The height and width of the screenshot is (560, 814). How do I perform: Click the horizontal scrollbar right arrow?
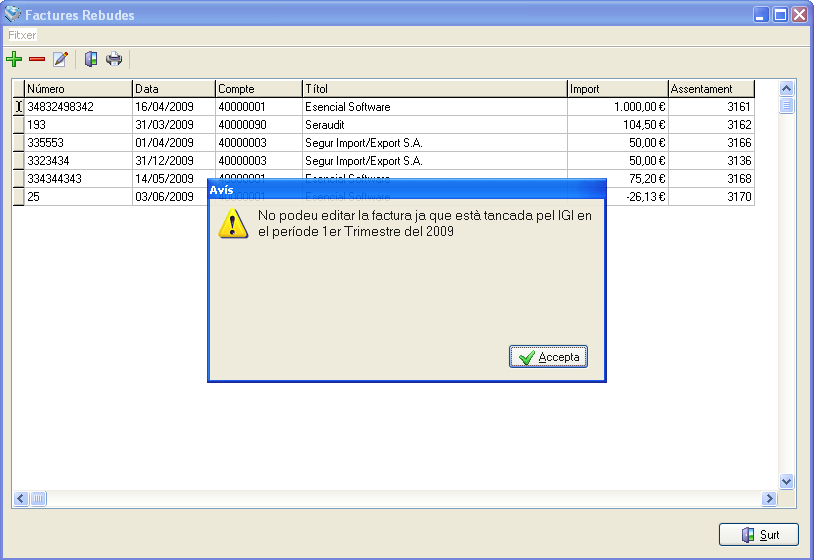769,499
